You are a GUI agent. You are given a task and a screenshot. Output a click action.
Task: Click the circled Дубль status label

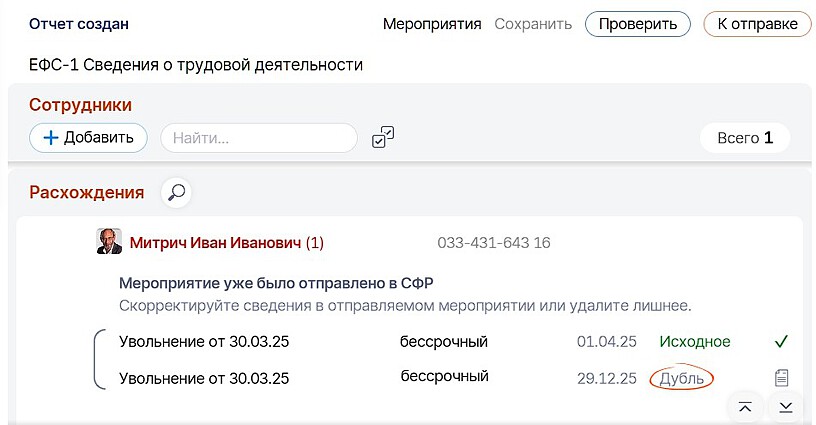[x=682, y=378]
